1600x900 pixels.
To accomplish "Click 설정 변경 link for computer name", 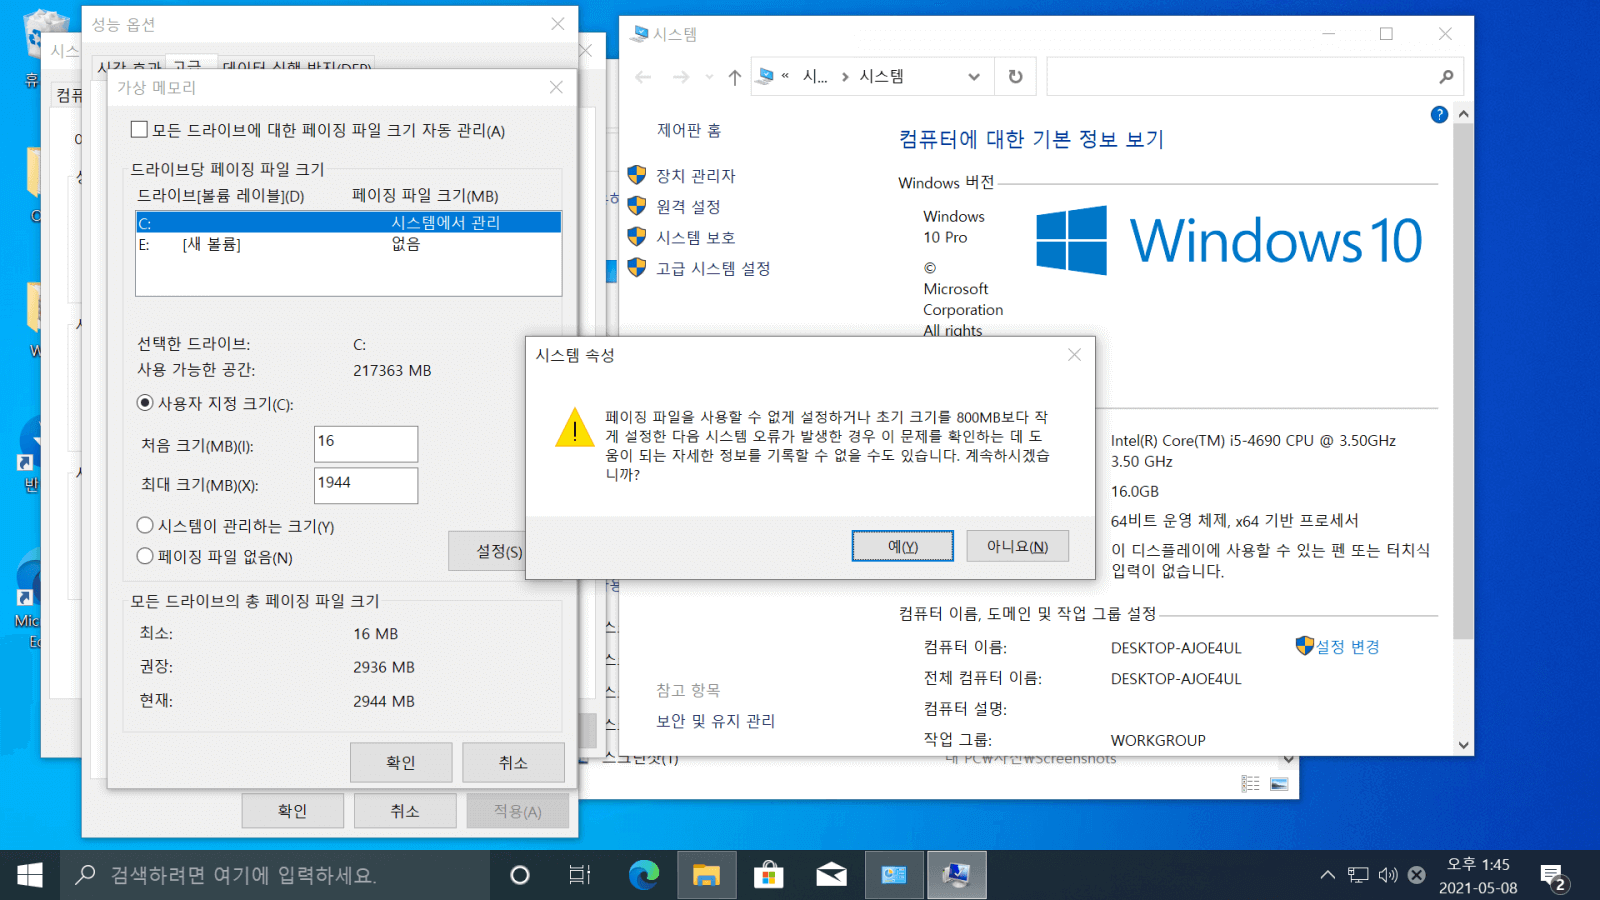I will click(x=1348, y=647).
